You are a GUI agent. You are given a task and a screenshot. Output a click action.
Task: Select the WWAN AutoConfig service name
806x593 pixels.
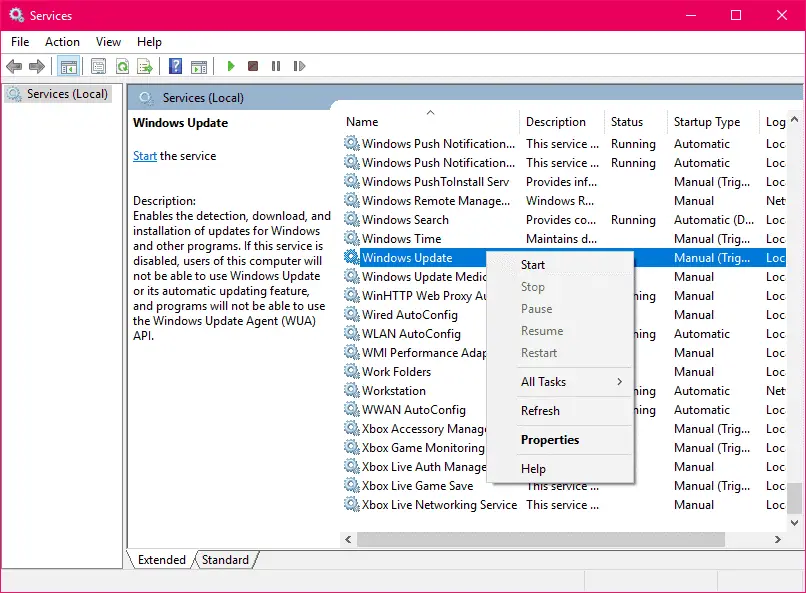click(x=414, y=410)
